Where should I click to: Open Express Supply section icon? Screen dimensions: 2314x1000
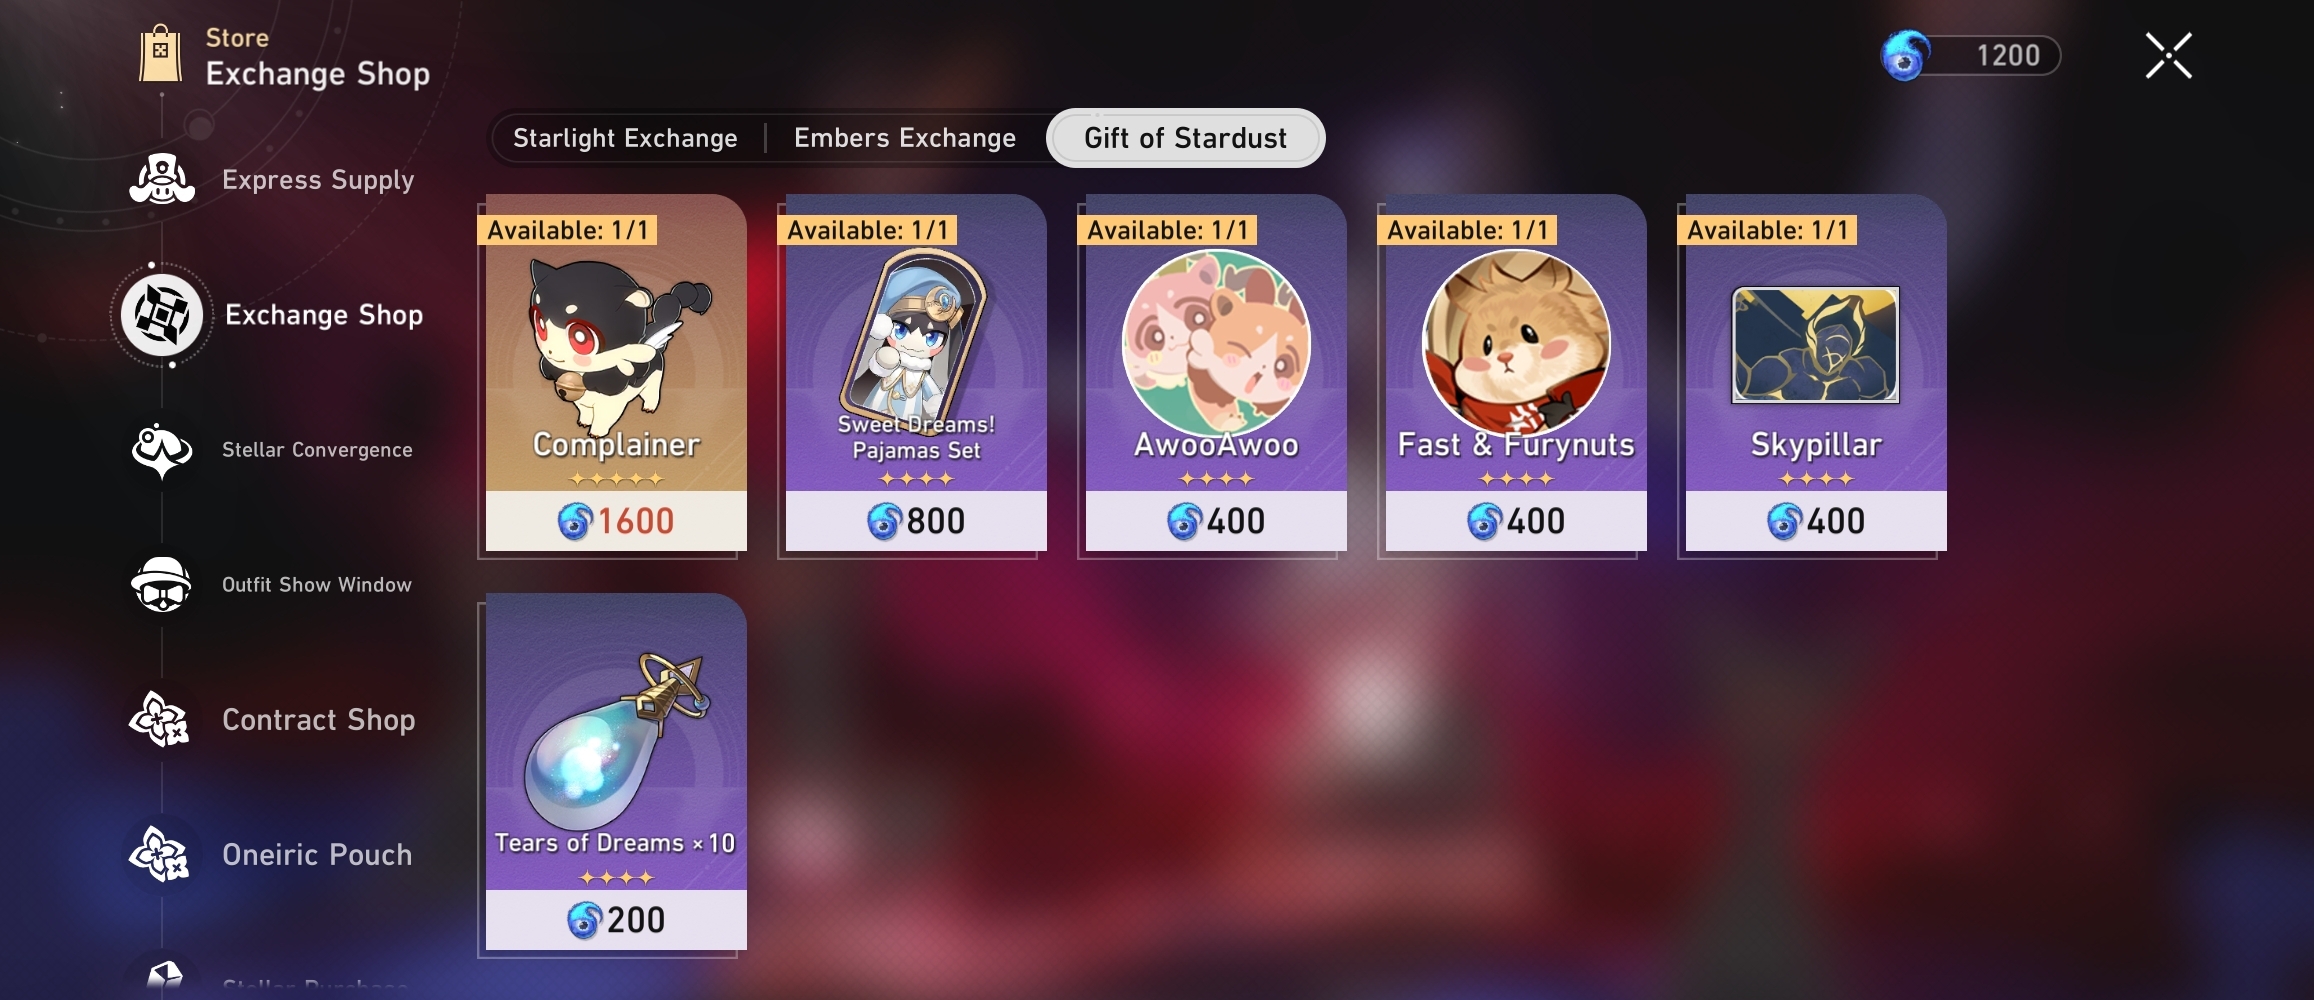(161, 180)
